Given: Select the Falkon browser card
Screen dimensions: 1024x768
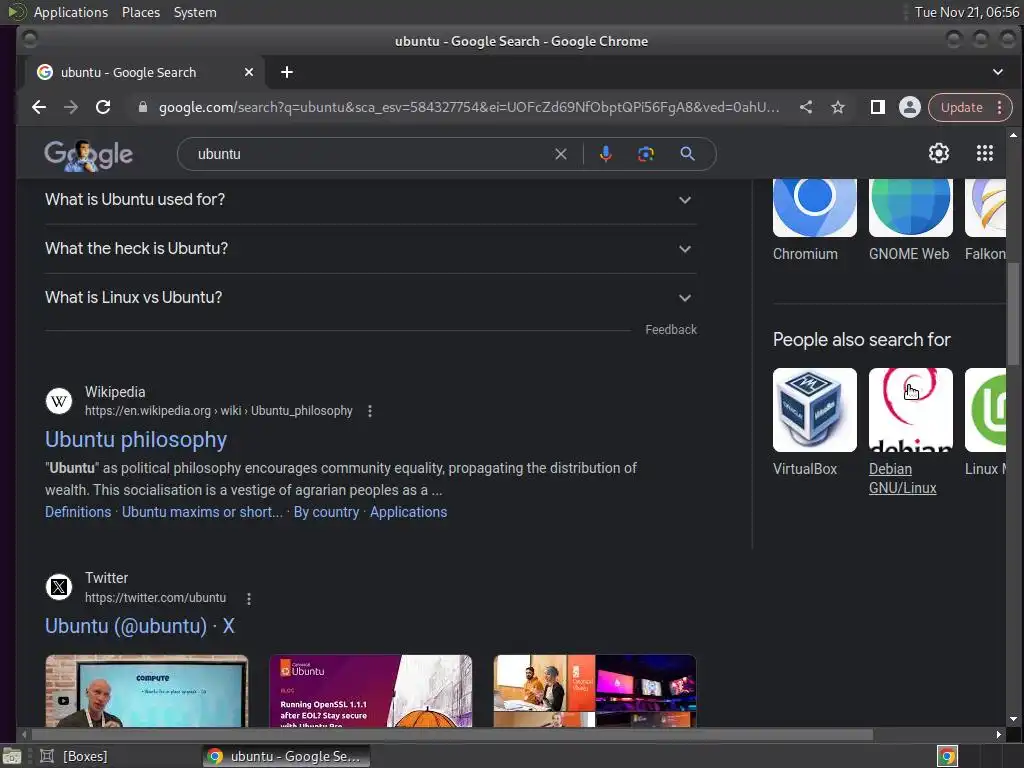Looking at the screenshot, I should click(x=985, y=221).
